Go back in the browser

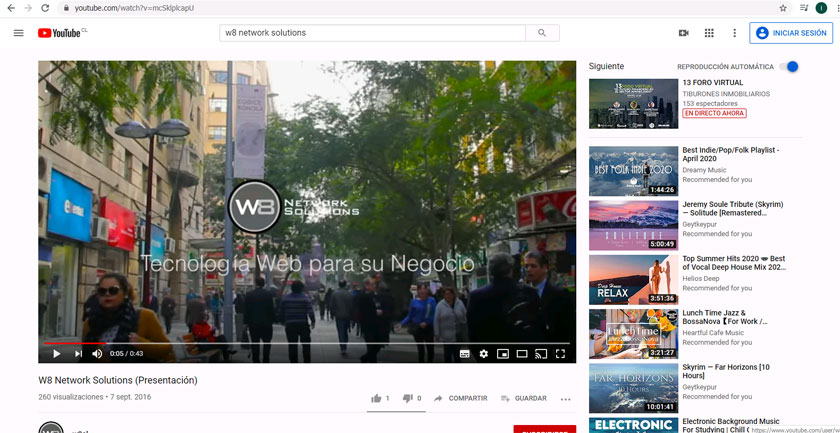[11, 8]
